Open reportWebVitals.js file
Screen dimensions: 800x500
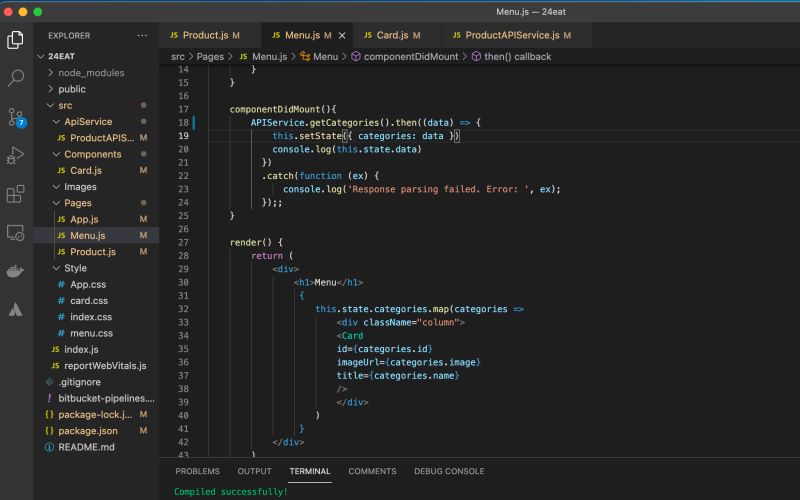pyautogui.click(x=96, y=366)
